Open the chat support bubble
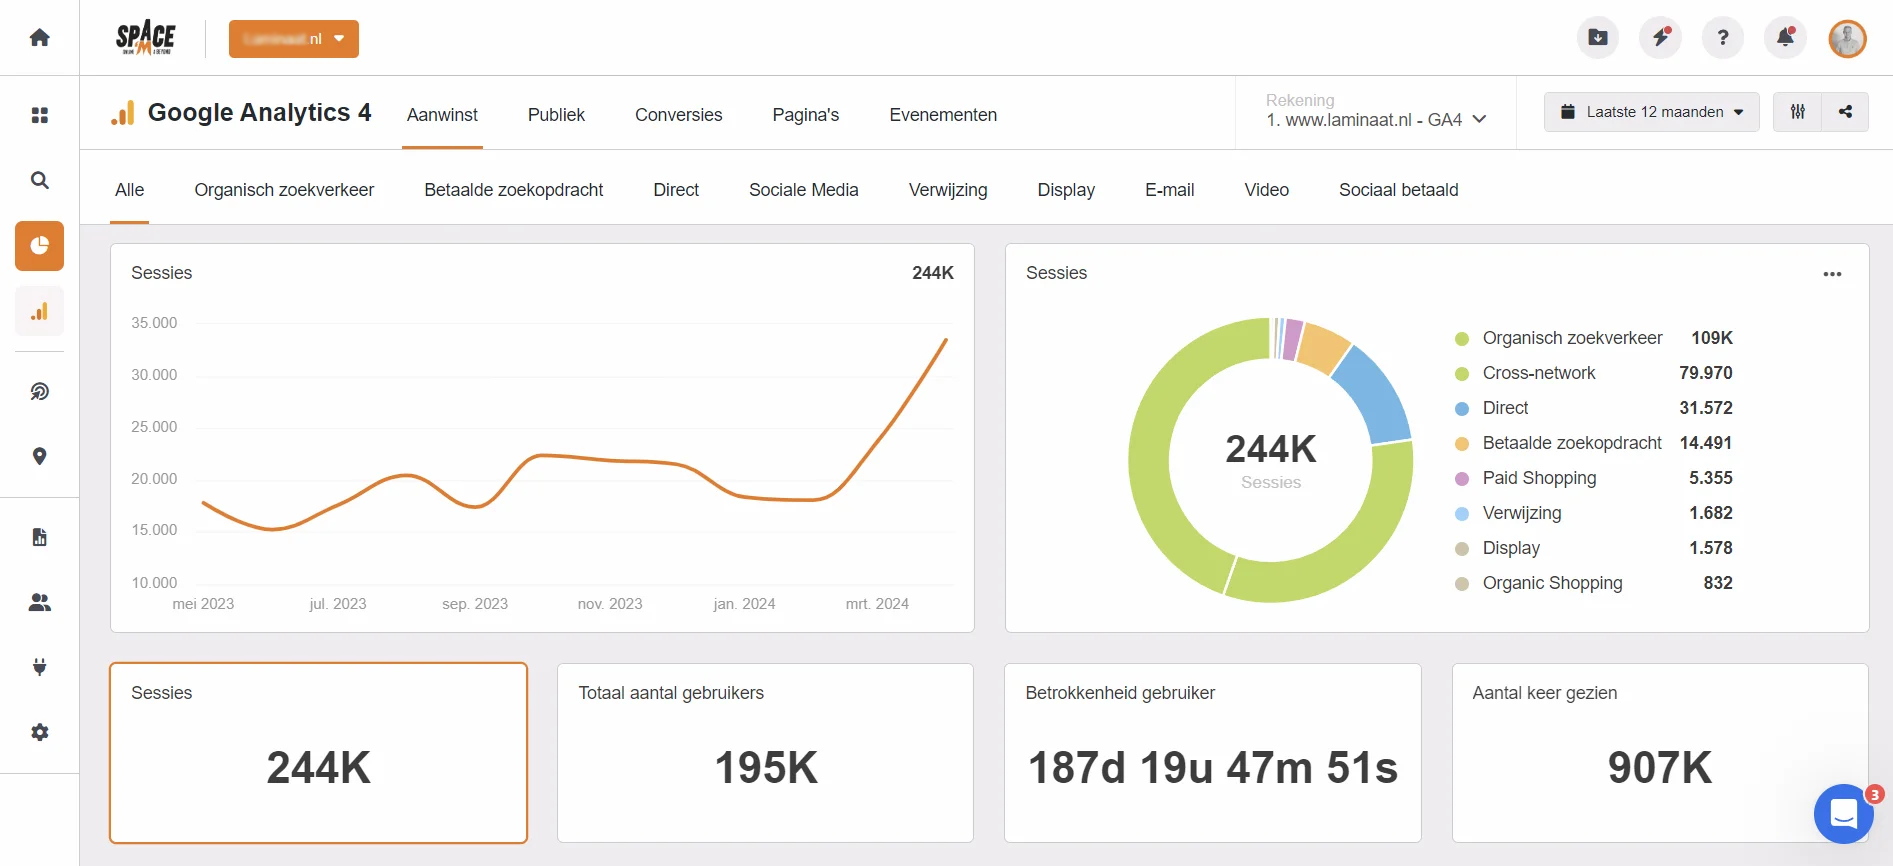Screen dimensions: 1893x866 coord(1844,814)
